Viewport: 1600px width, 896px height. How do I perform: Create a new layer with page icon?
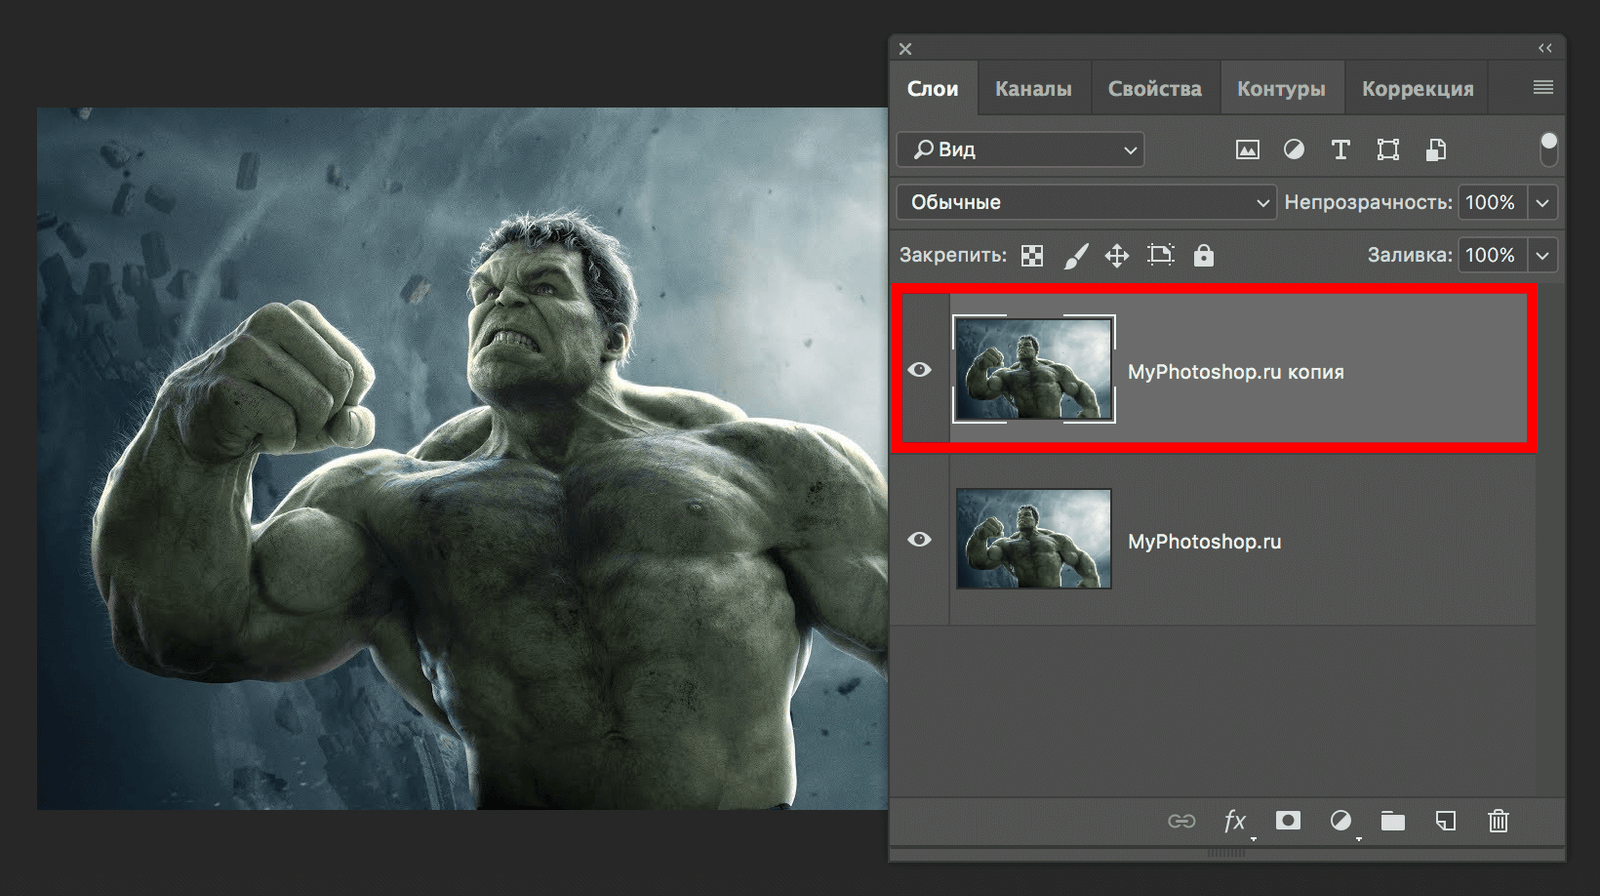pyautogui.click(x=1445, y=821)
